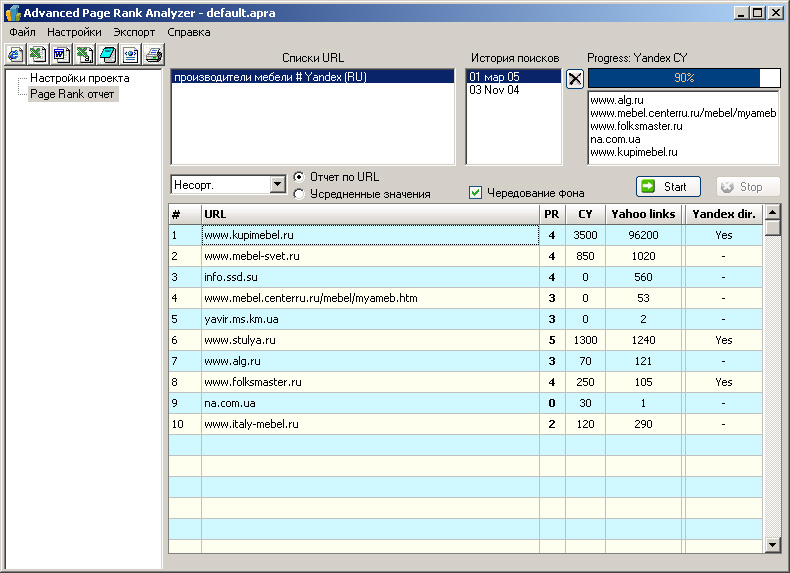Click na.com.ua in the progress log

(615, 139)
